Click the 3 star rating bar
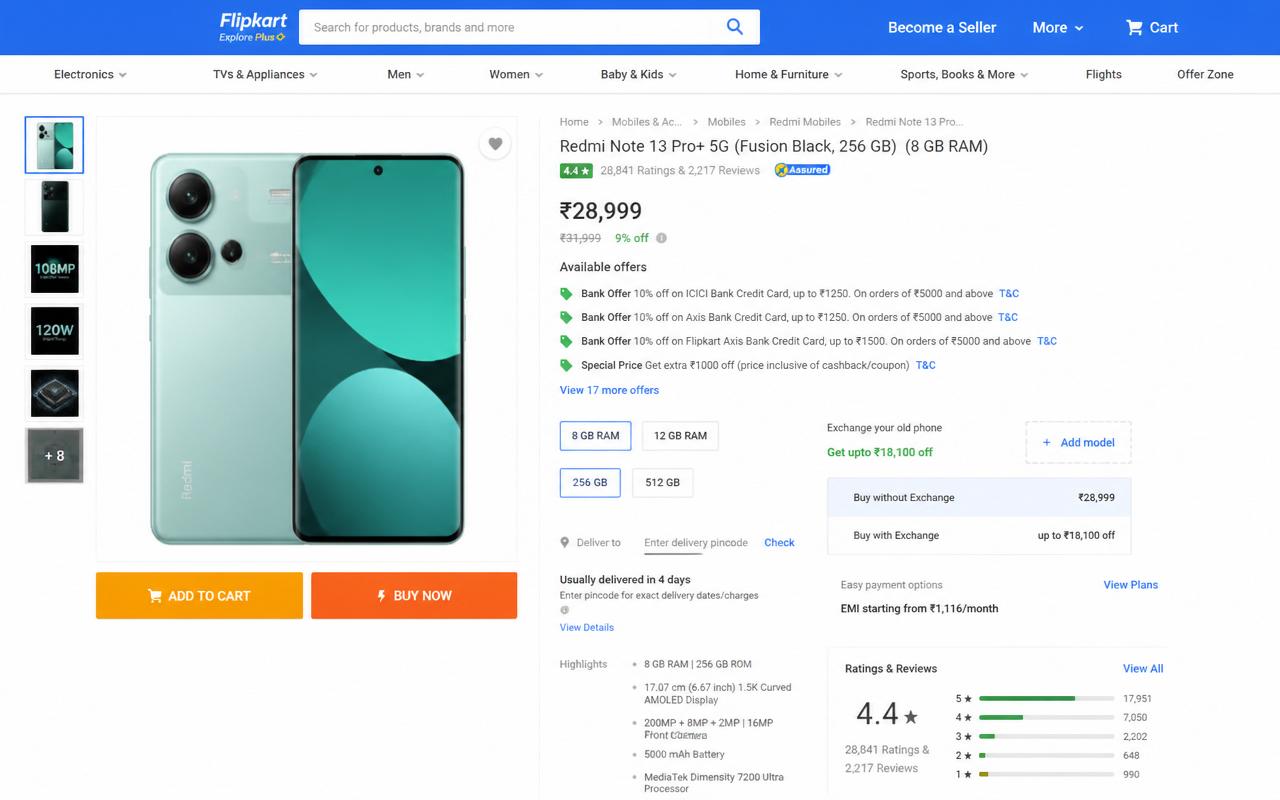1280x800 pixels. click(1046, 736)
